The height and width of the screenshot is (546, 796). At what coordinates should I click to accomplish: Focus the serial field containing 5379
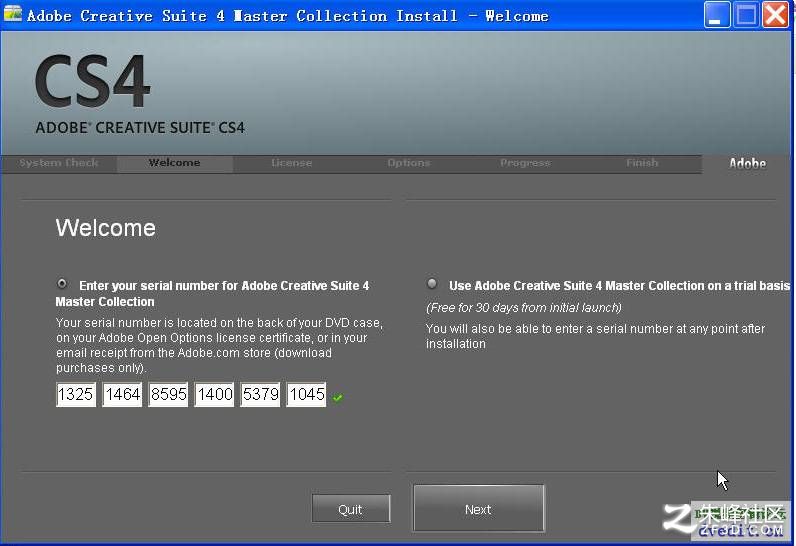(x=260, y=394)
